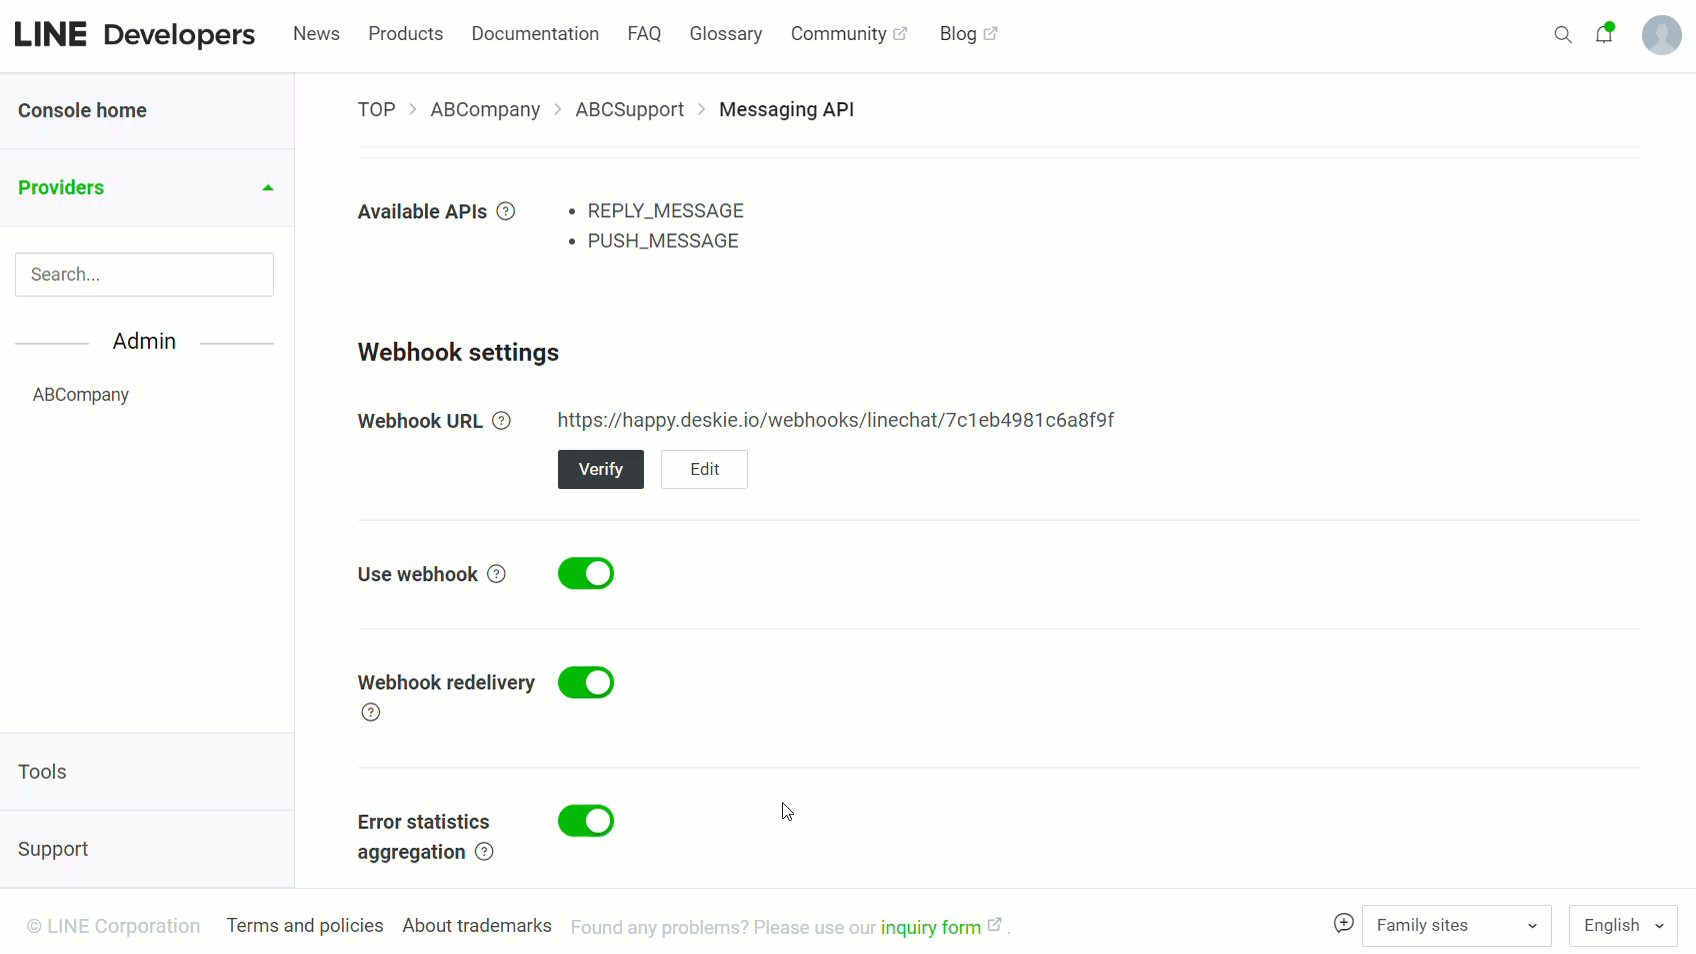The width and height of the screenshot is (1696, 954).
Task: Turn off Webhook redelivery switch
Action: [586, 683]
